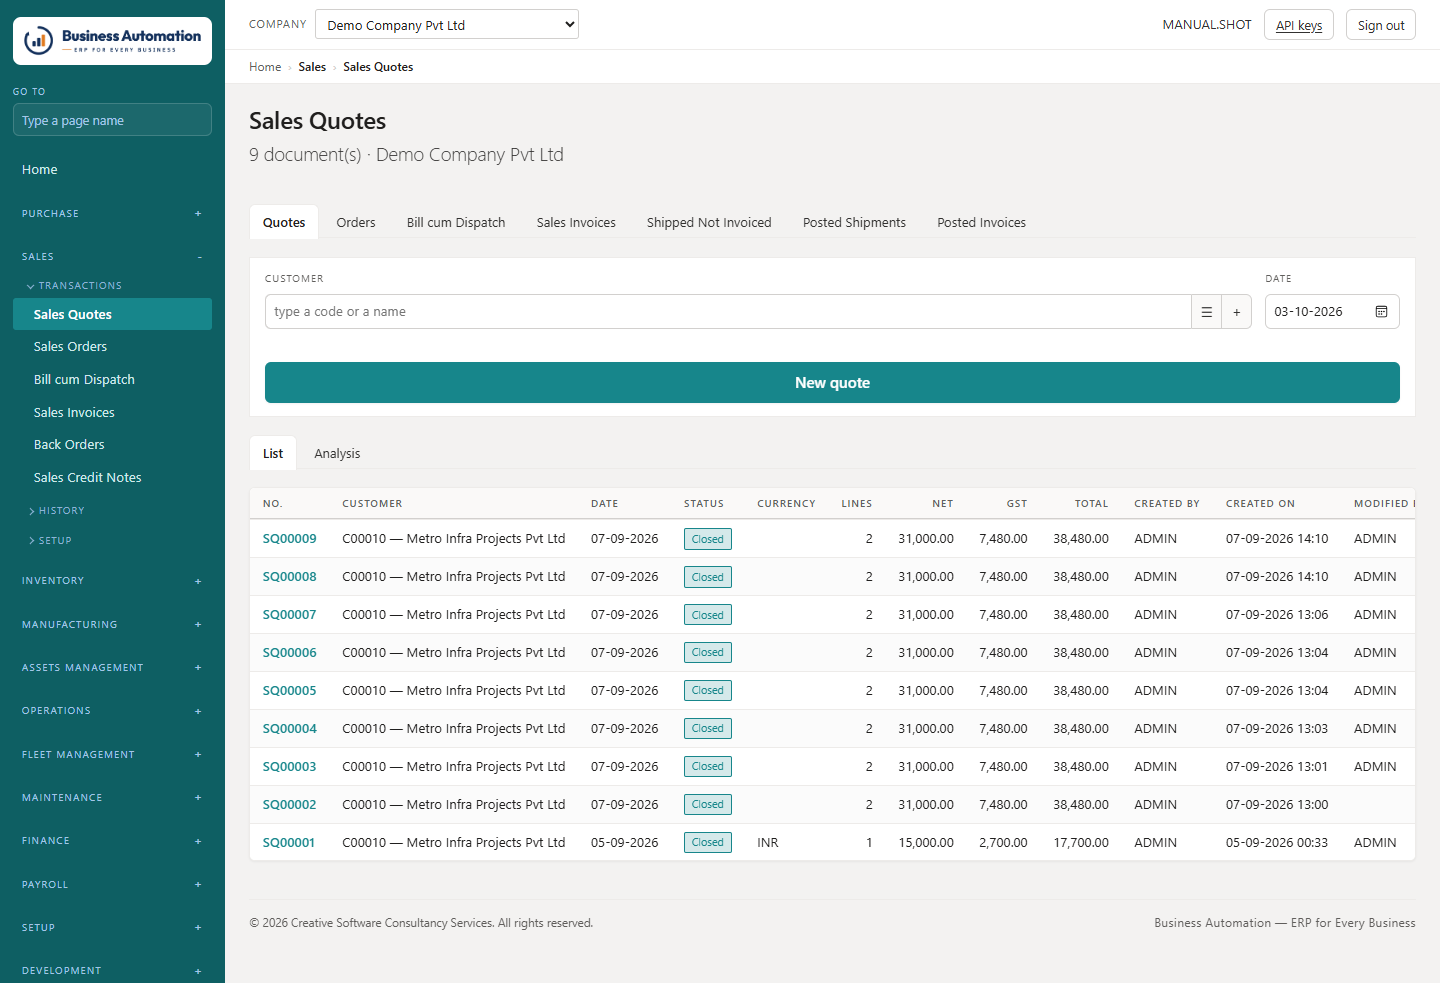Switch to the Orders tab
The height and width of the screenshot is (983, 1440).
pos(356,223)
